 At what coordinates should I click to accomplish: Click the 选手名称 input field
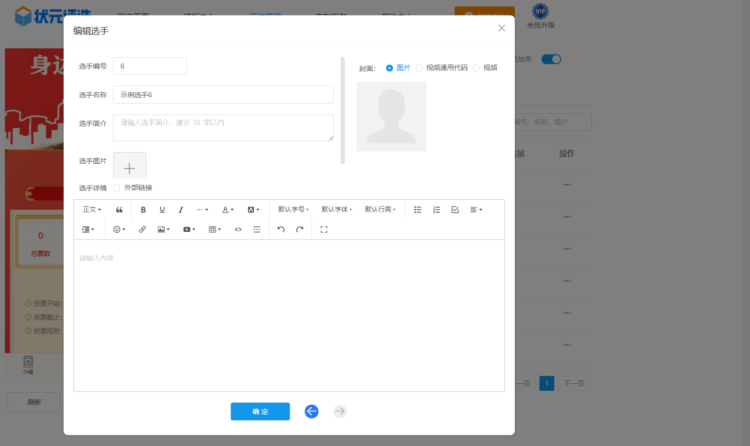coord(223,95)
